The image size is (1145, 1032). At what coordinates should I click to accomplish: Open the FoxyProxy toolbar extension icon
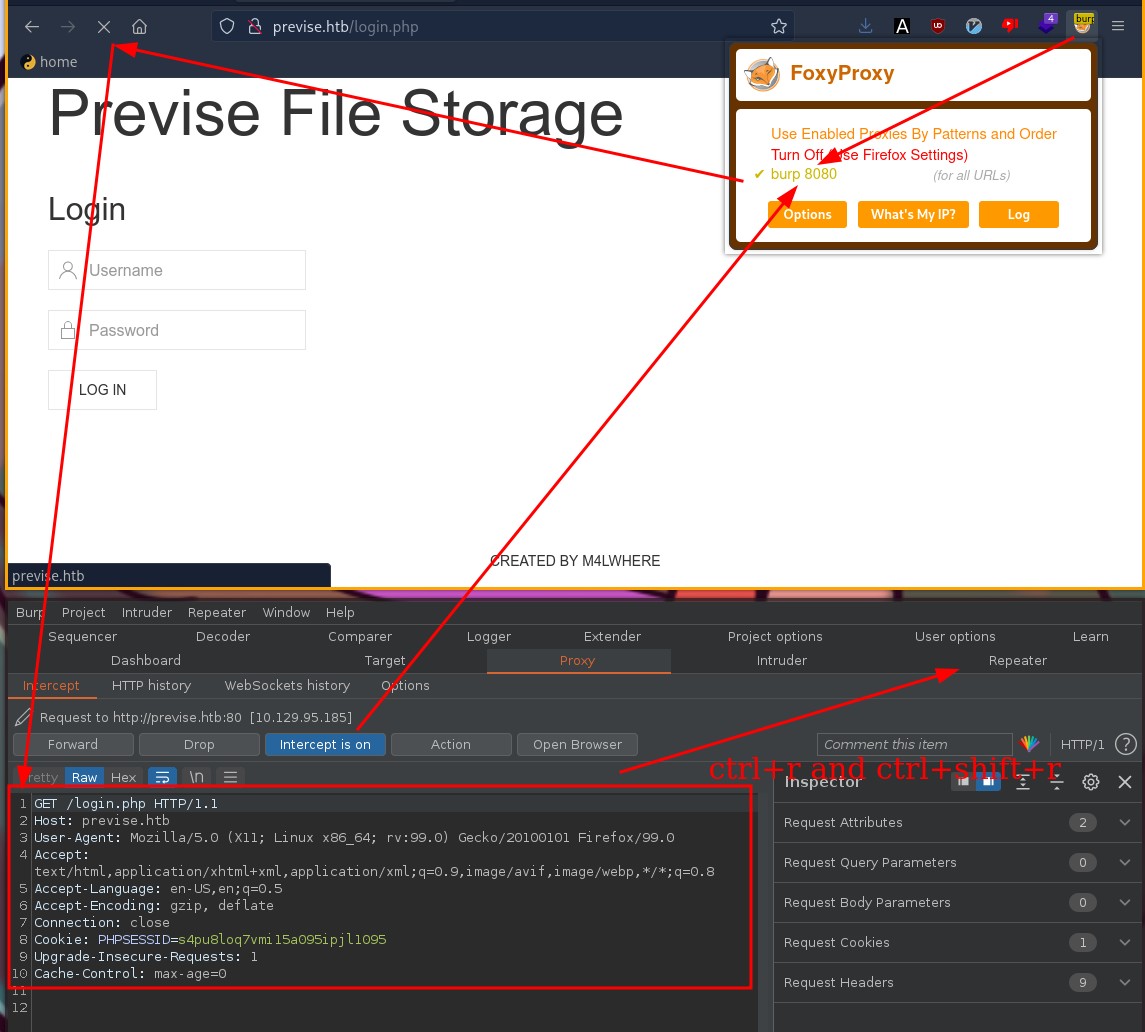1083,24
